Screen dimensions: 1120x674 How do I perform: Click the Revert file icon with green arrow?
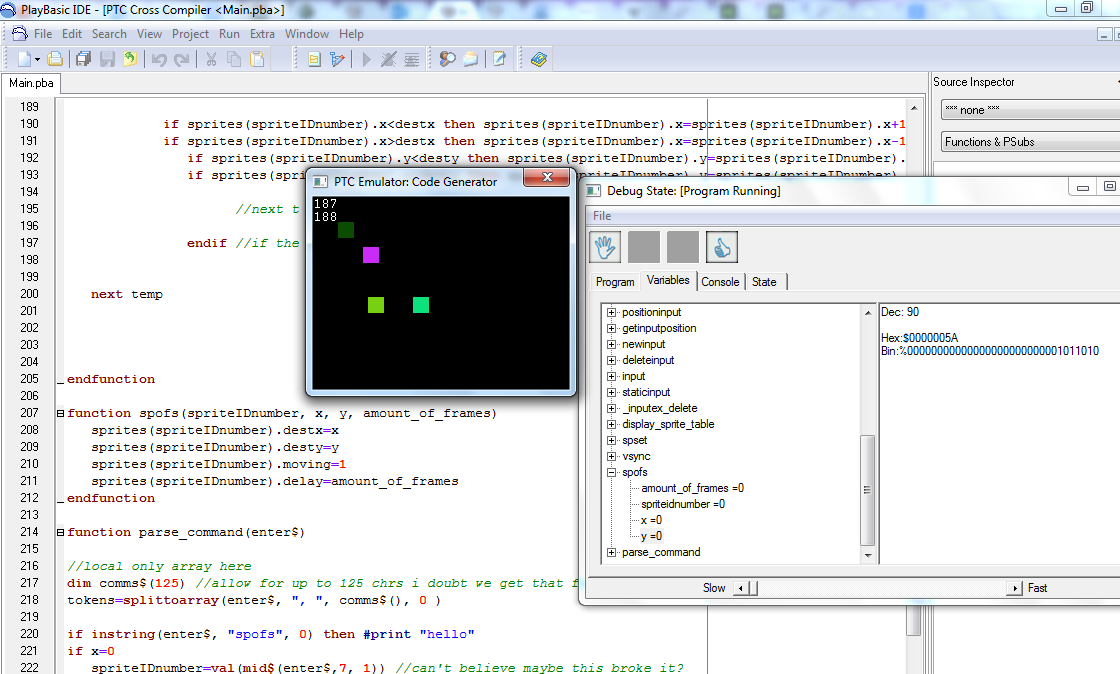pyautogui.click(x=130, y=59)
